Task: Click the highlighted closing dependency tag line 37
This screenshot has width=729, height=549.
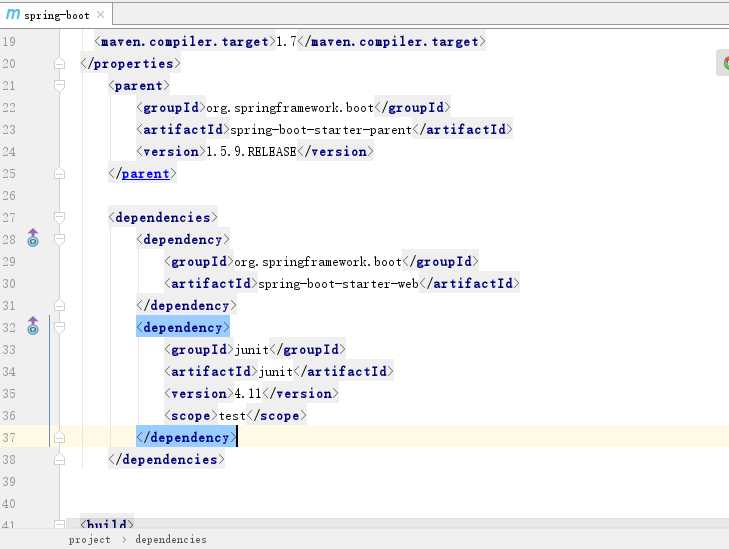Action: (186, 437)
